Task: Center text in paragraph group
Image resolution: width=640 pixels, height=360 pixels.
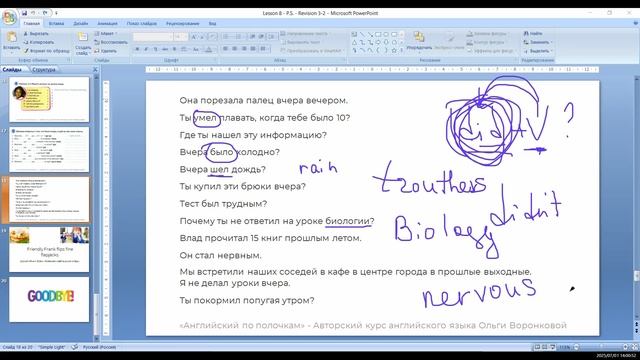Action: point(234,49)
